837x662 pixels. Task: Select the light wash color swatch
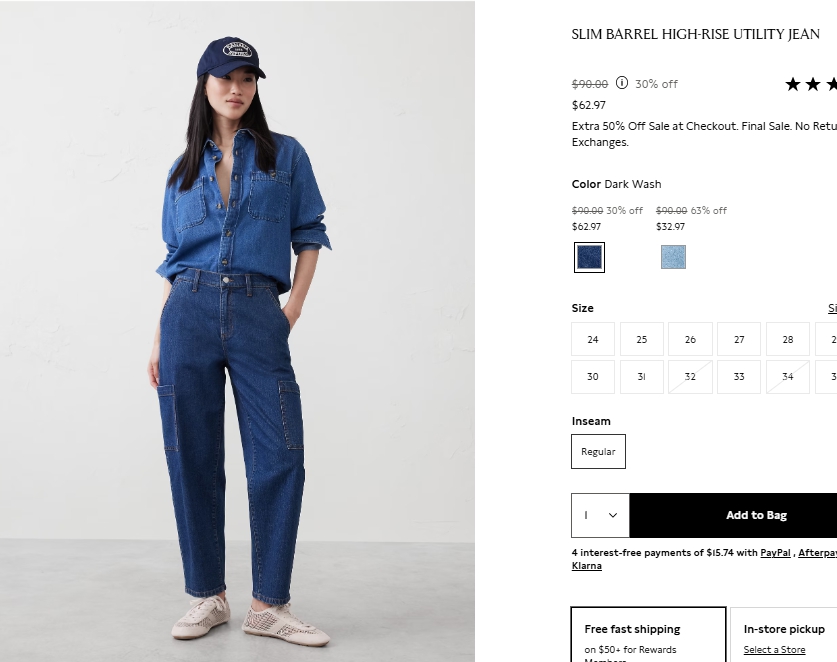673,257
